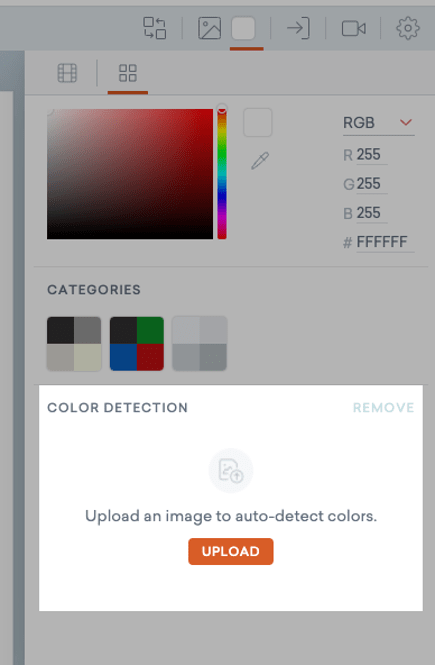
Task: Pick a color with the eyedropper tool
Action: tap(260, 161)
